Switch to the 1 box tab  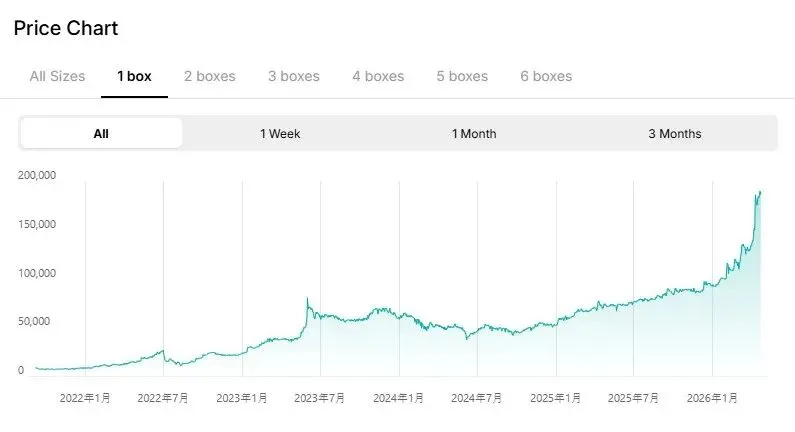click(x=134, y=76)
